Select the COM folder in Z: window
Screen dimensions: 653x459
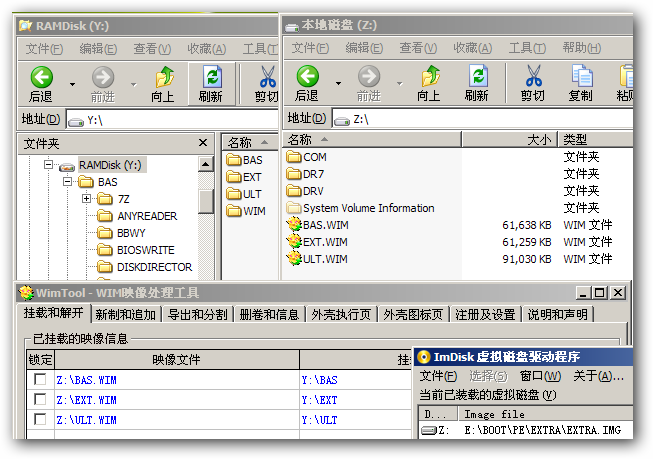307,157
